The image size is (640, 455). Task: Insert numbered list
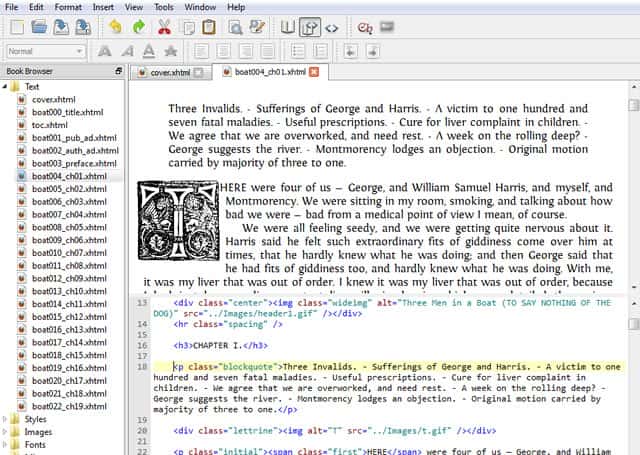click(320, 51)
